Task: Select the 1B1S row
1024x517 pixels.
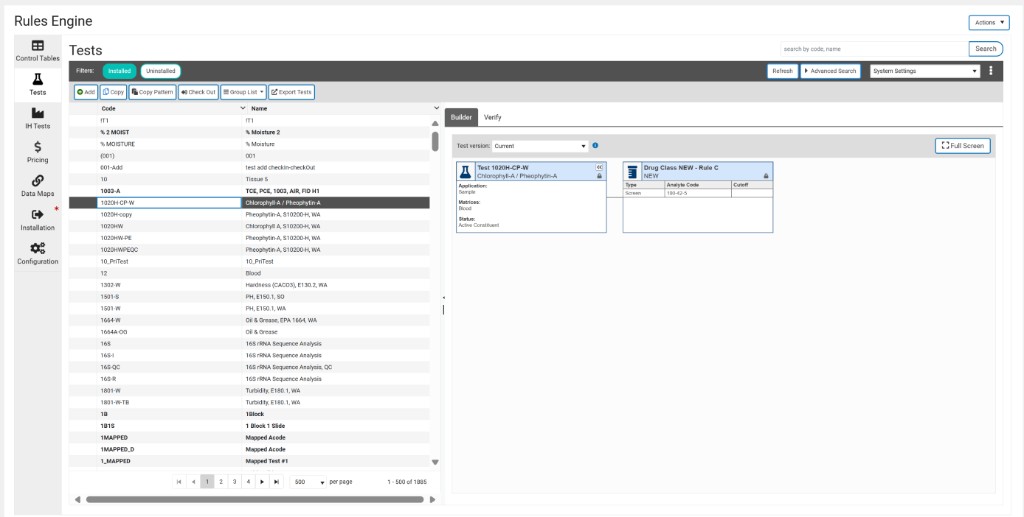Action: tap(249, 426)
